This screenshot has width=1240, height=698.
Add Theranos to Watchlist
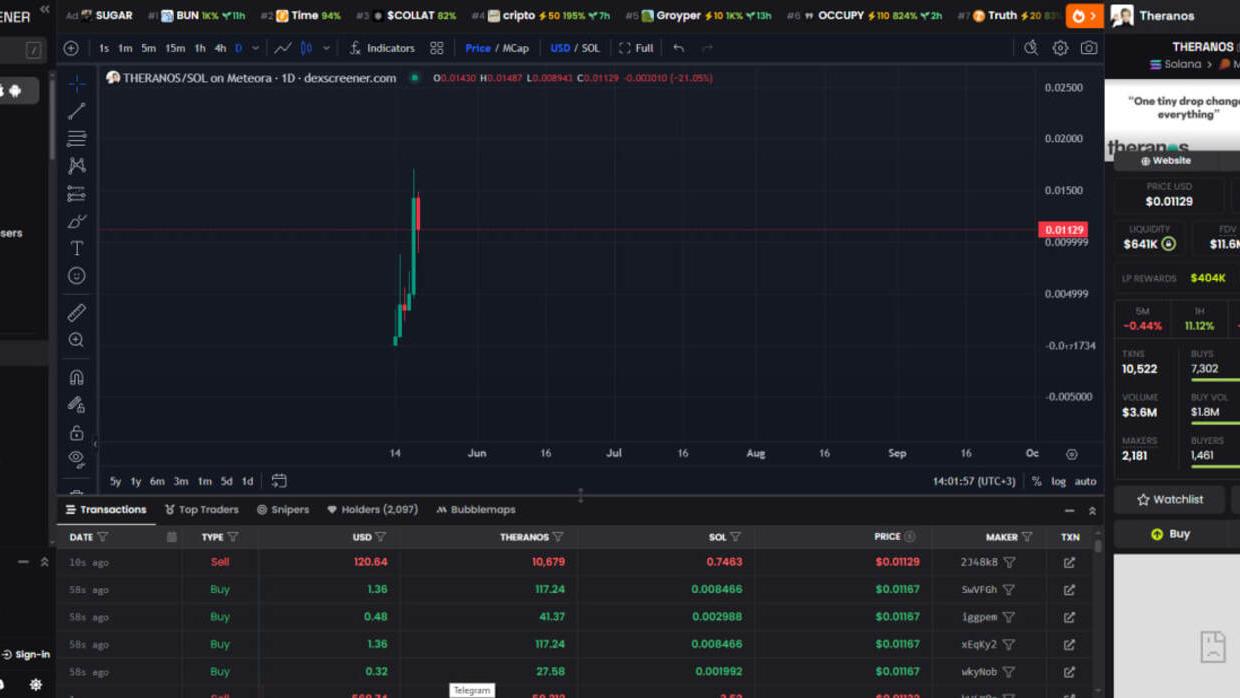point(1170,500)
